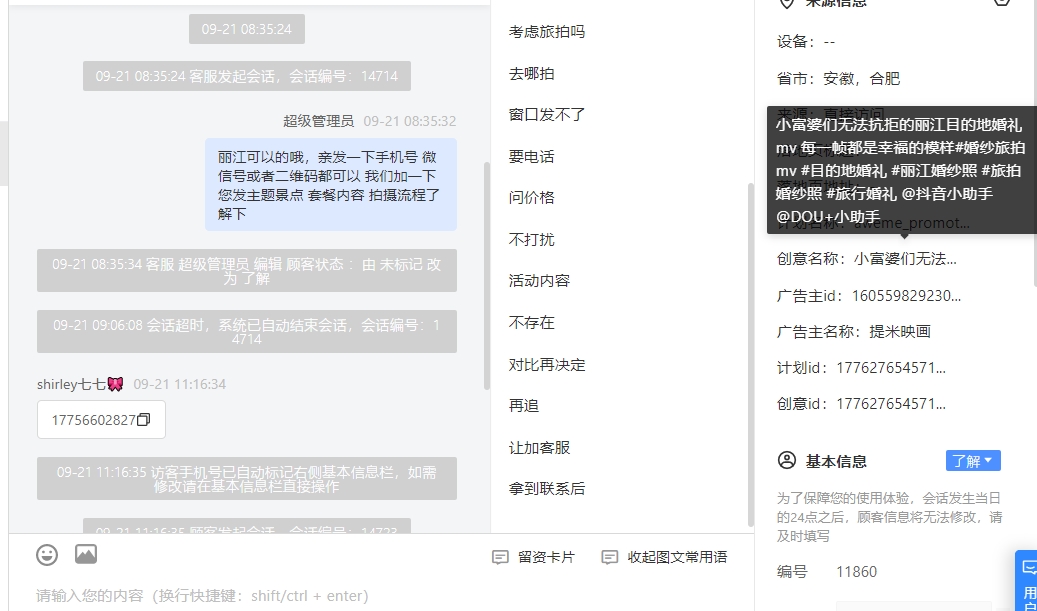1037x611 pixels.
Task: Click the 编号 11860 value
Action: (856, 572)
